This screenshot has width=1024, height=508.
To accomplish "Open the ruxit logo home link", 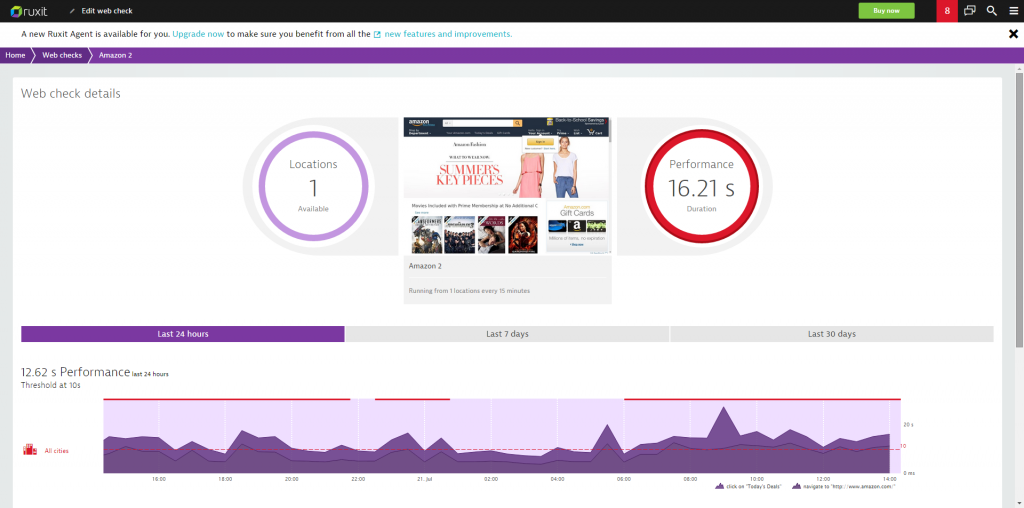I will click(x=29, y=11).
